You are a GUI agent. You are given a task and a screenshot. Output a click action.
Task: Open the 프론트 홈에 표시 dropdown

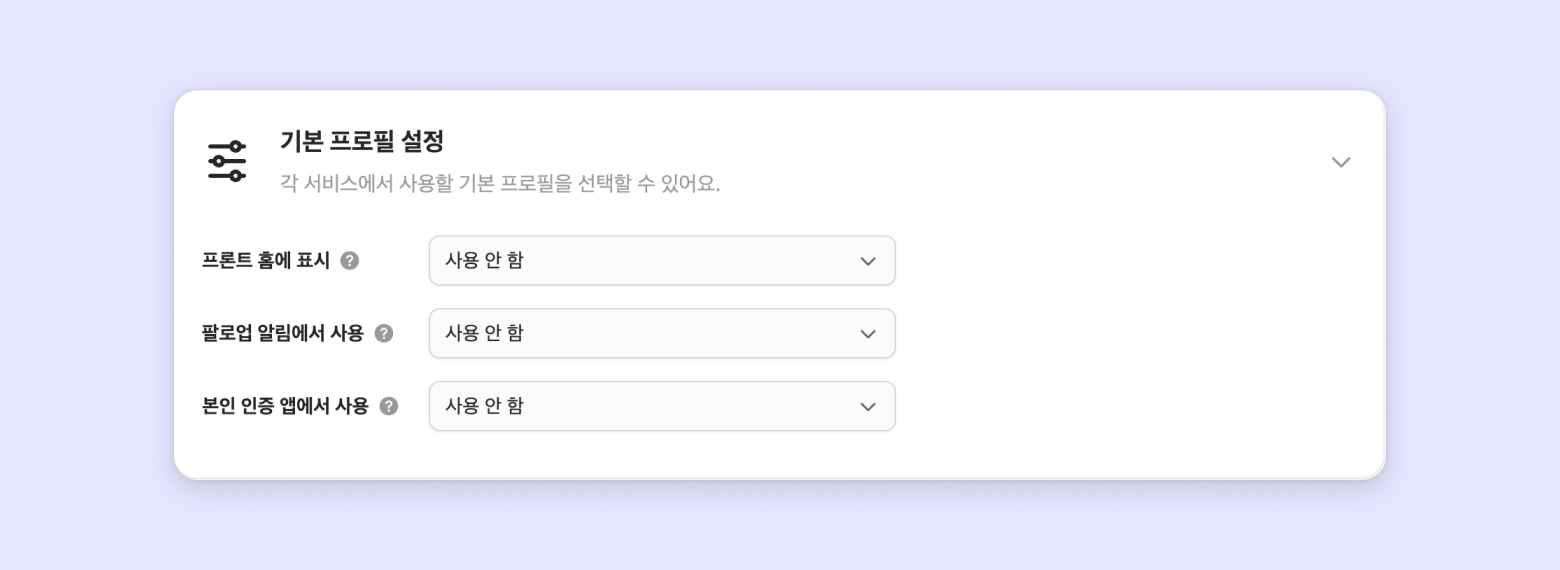(x=661, y=261)
